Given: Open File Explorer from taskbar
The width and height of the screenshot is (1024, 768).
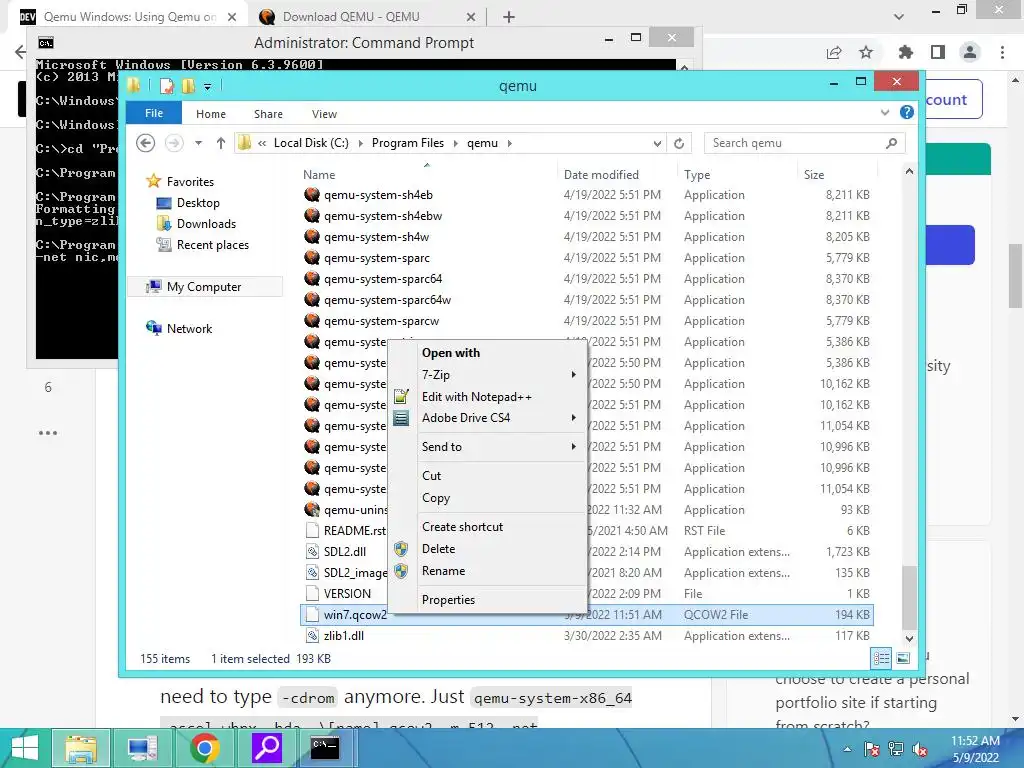Looking at the screenshot, I should 80,748.
